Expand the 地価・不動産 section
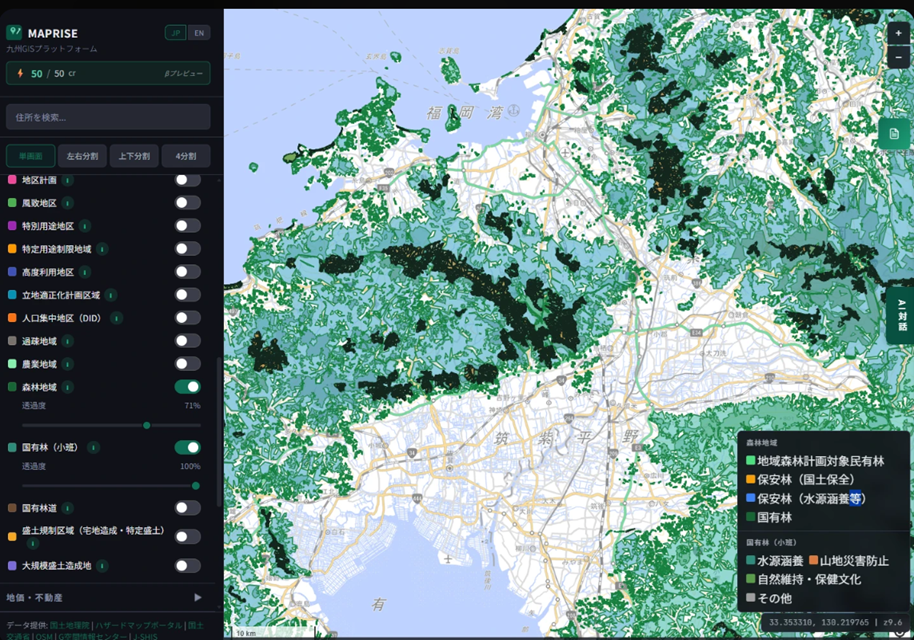914x640 pixels. tap(105, 597)
